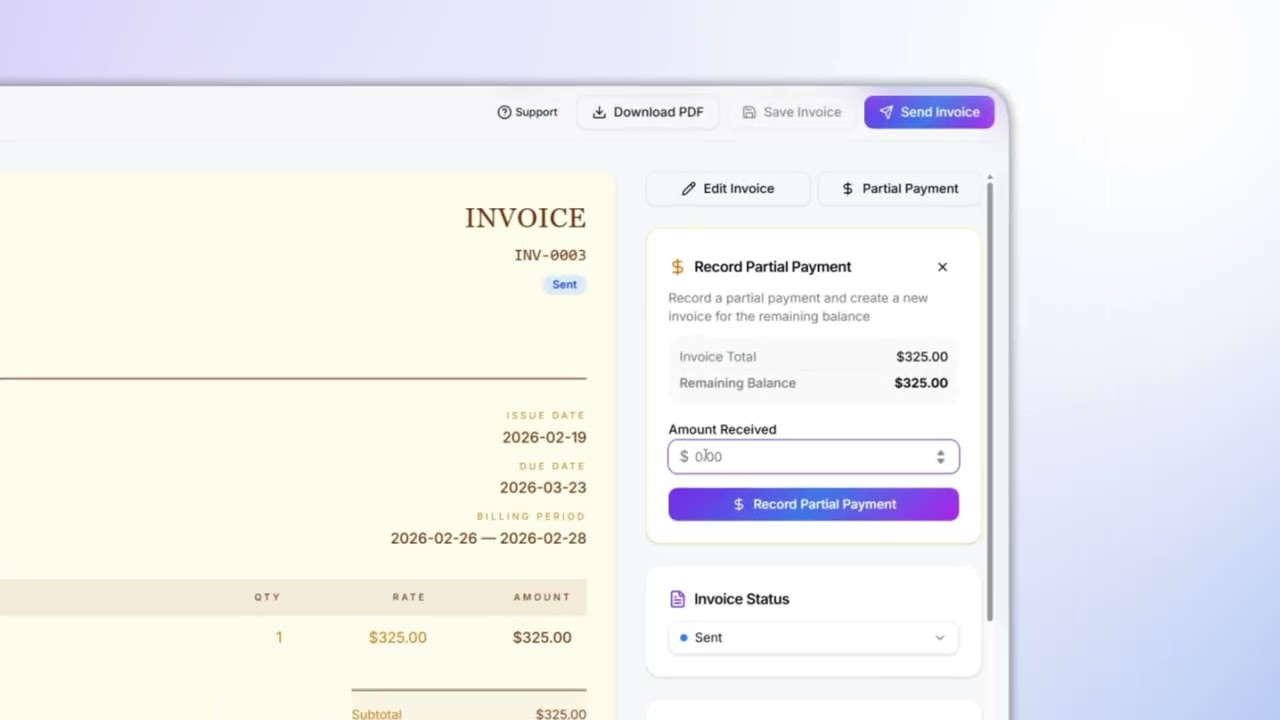This screenshot has height=720, width=1280.
Task: Switch to Edit Invoice tab
Action: (x=728, y=188)
